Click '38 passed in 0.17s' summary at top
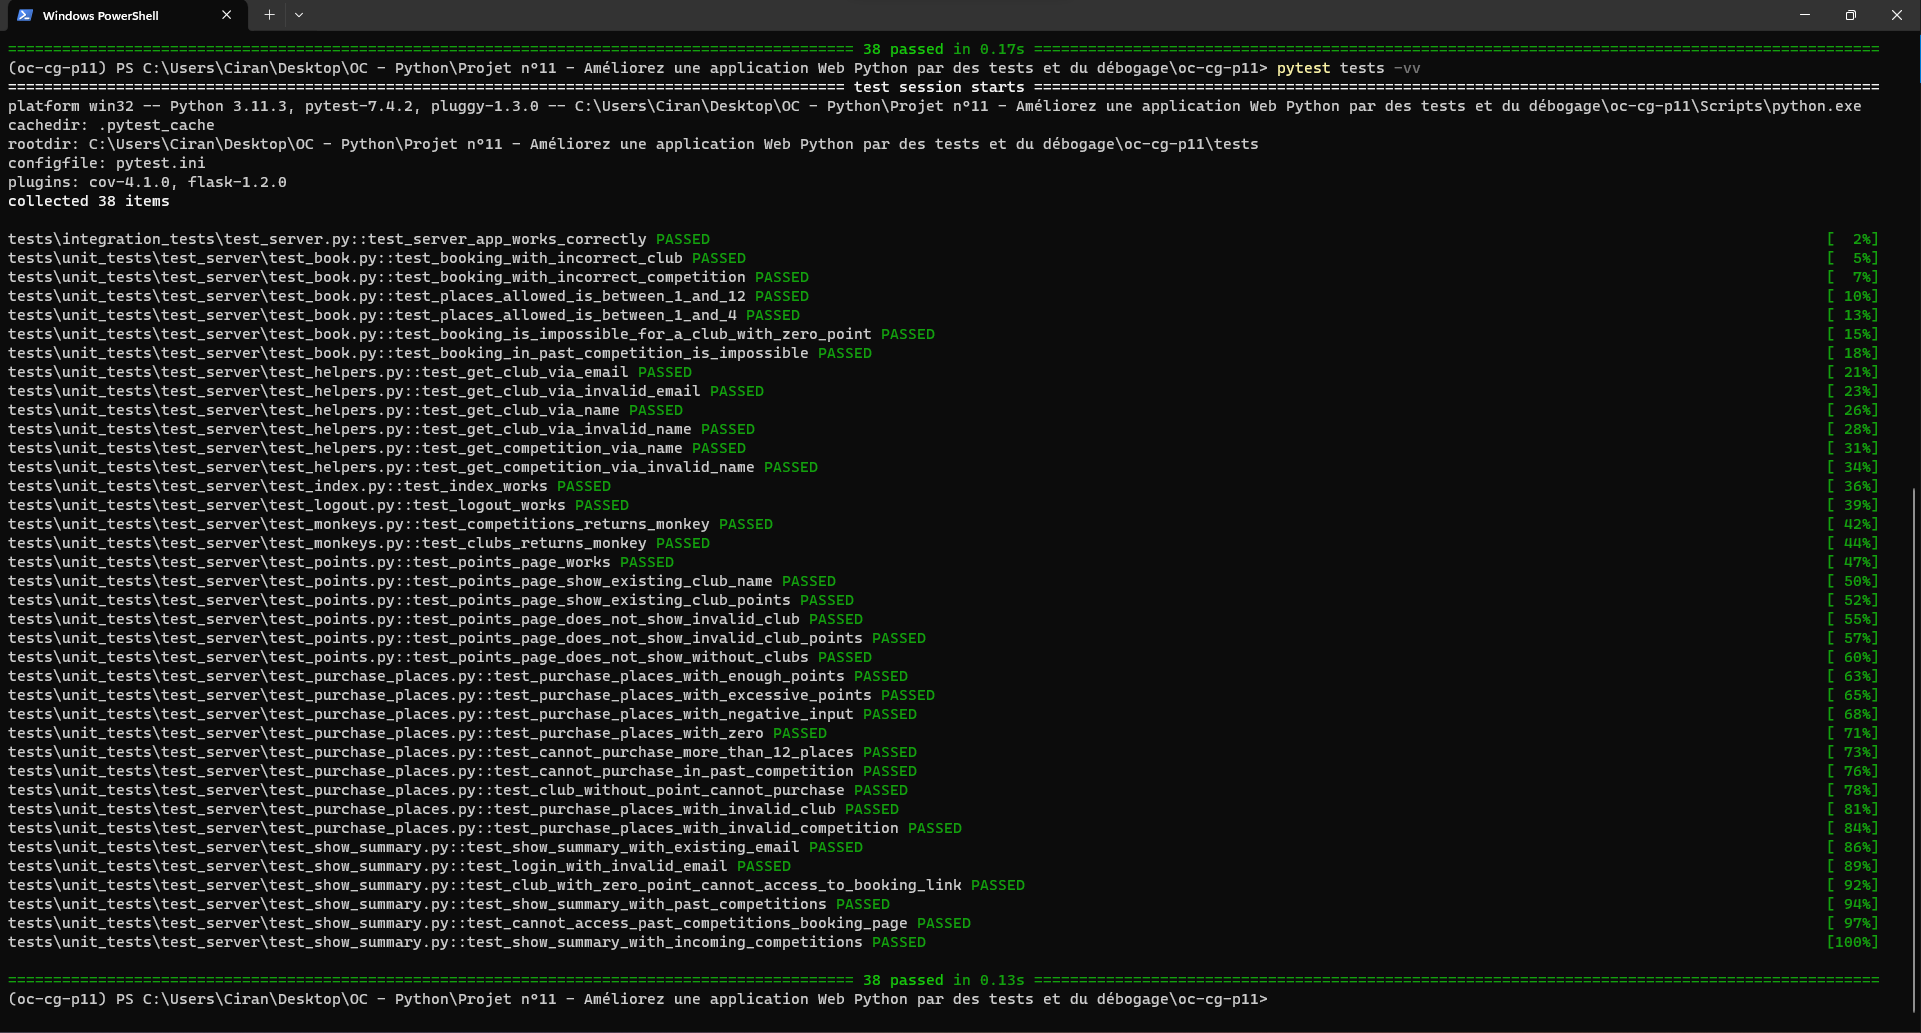1921x1033 pixels. (x=944, y=49)
